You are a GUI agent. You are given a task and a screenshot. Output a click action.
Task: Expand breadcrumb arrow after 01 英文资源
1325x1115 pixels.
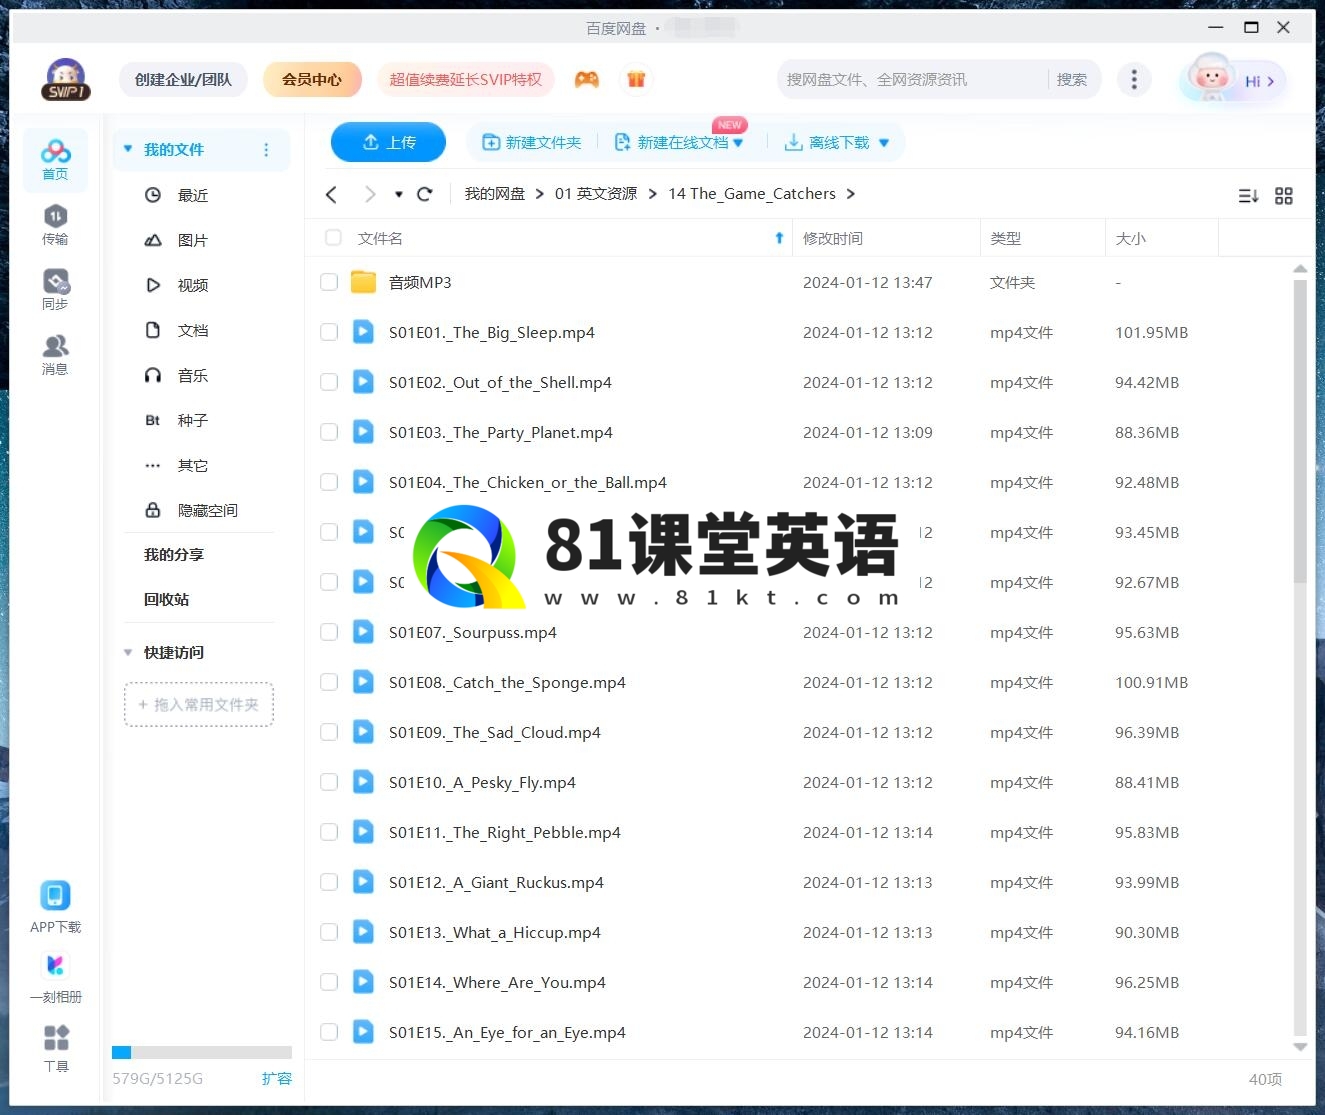[653, 194]
